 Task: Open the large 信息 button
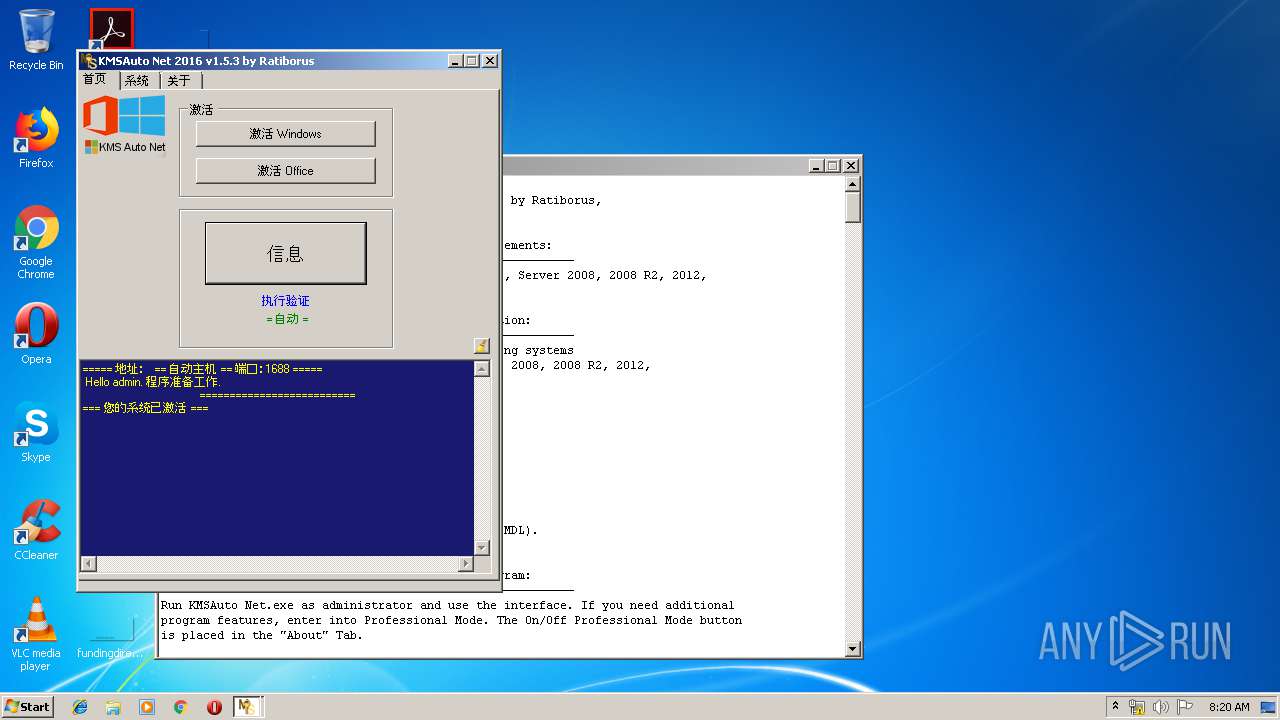[285, 253]
